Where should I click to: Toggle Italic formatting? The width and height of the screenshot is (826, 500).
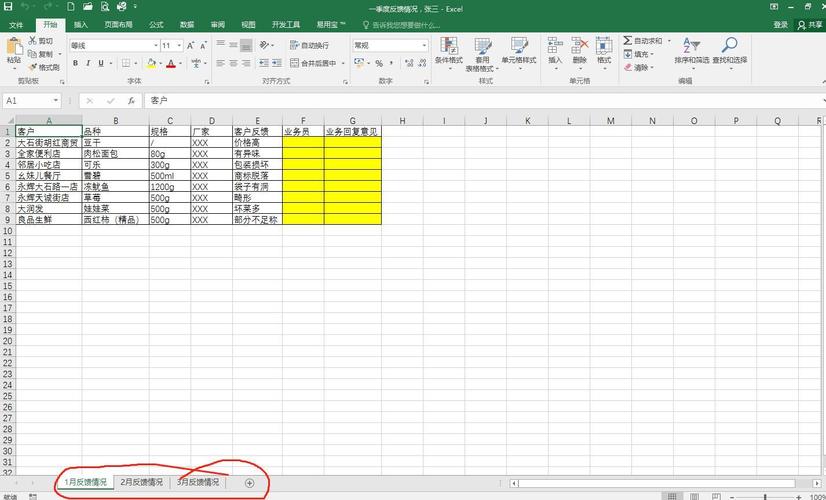[x=88, y=63]
